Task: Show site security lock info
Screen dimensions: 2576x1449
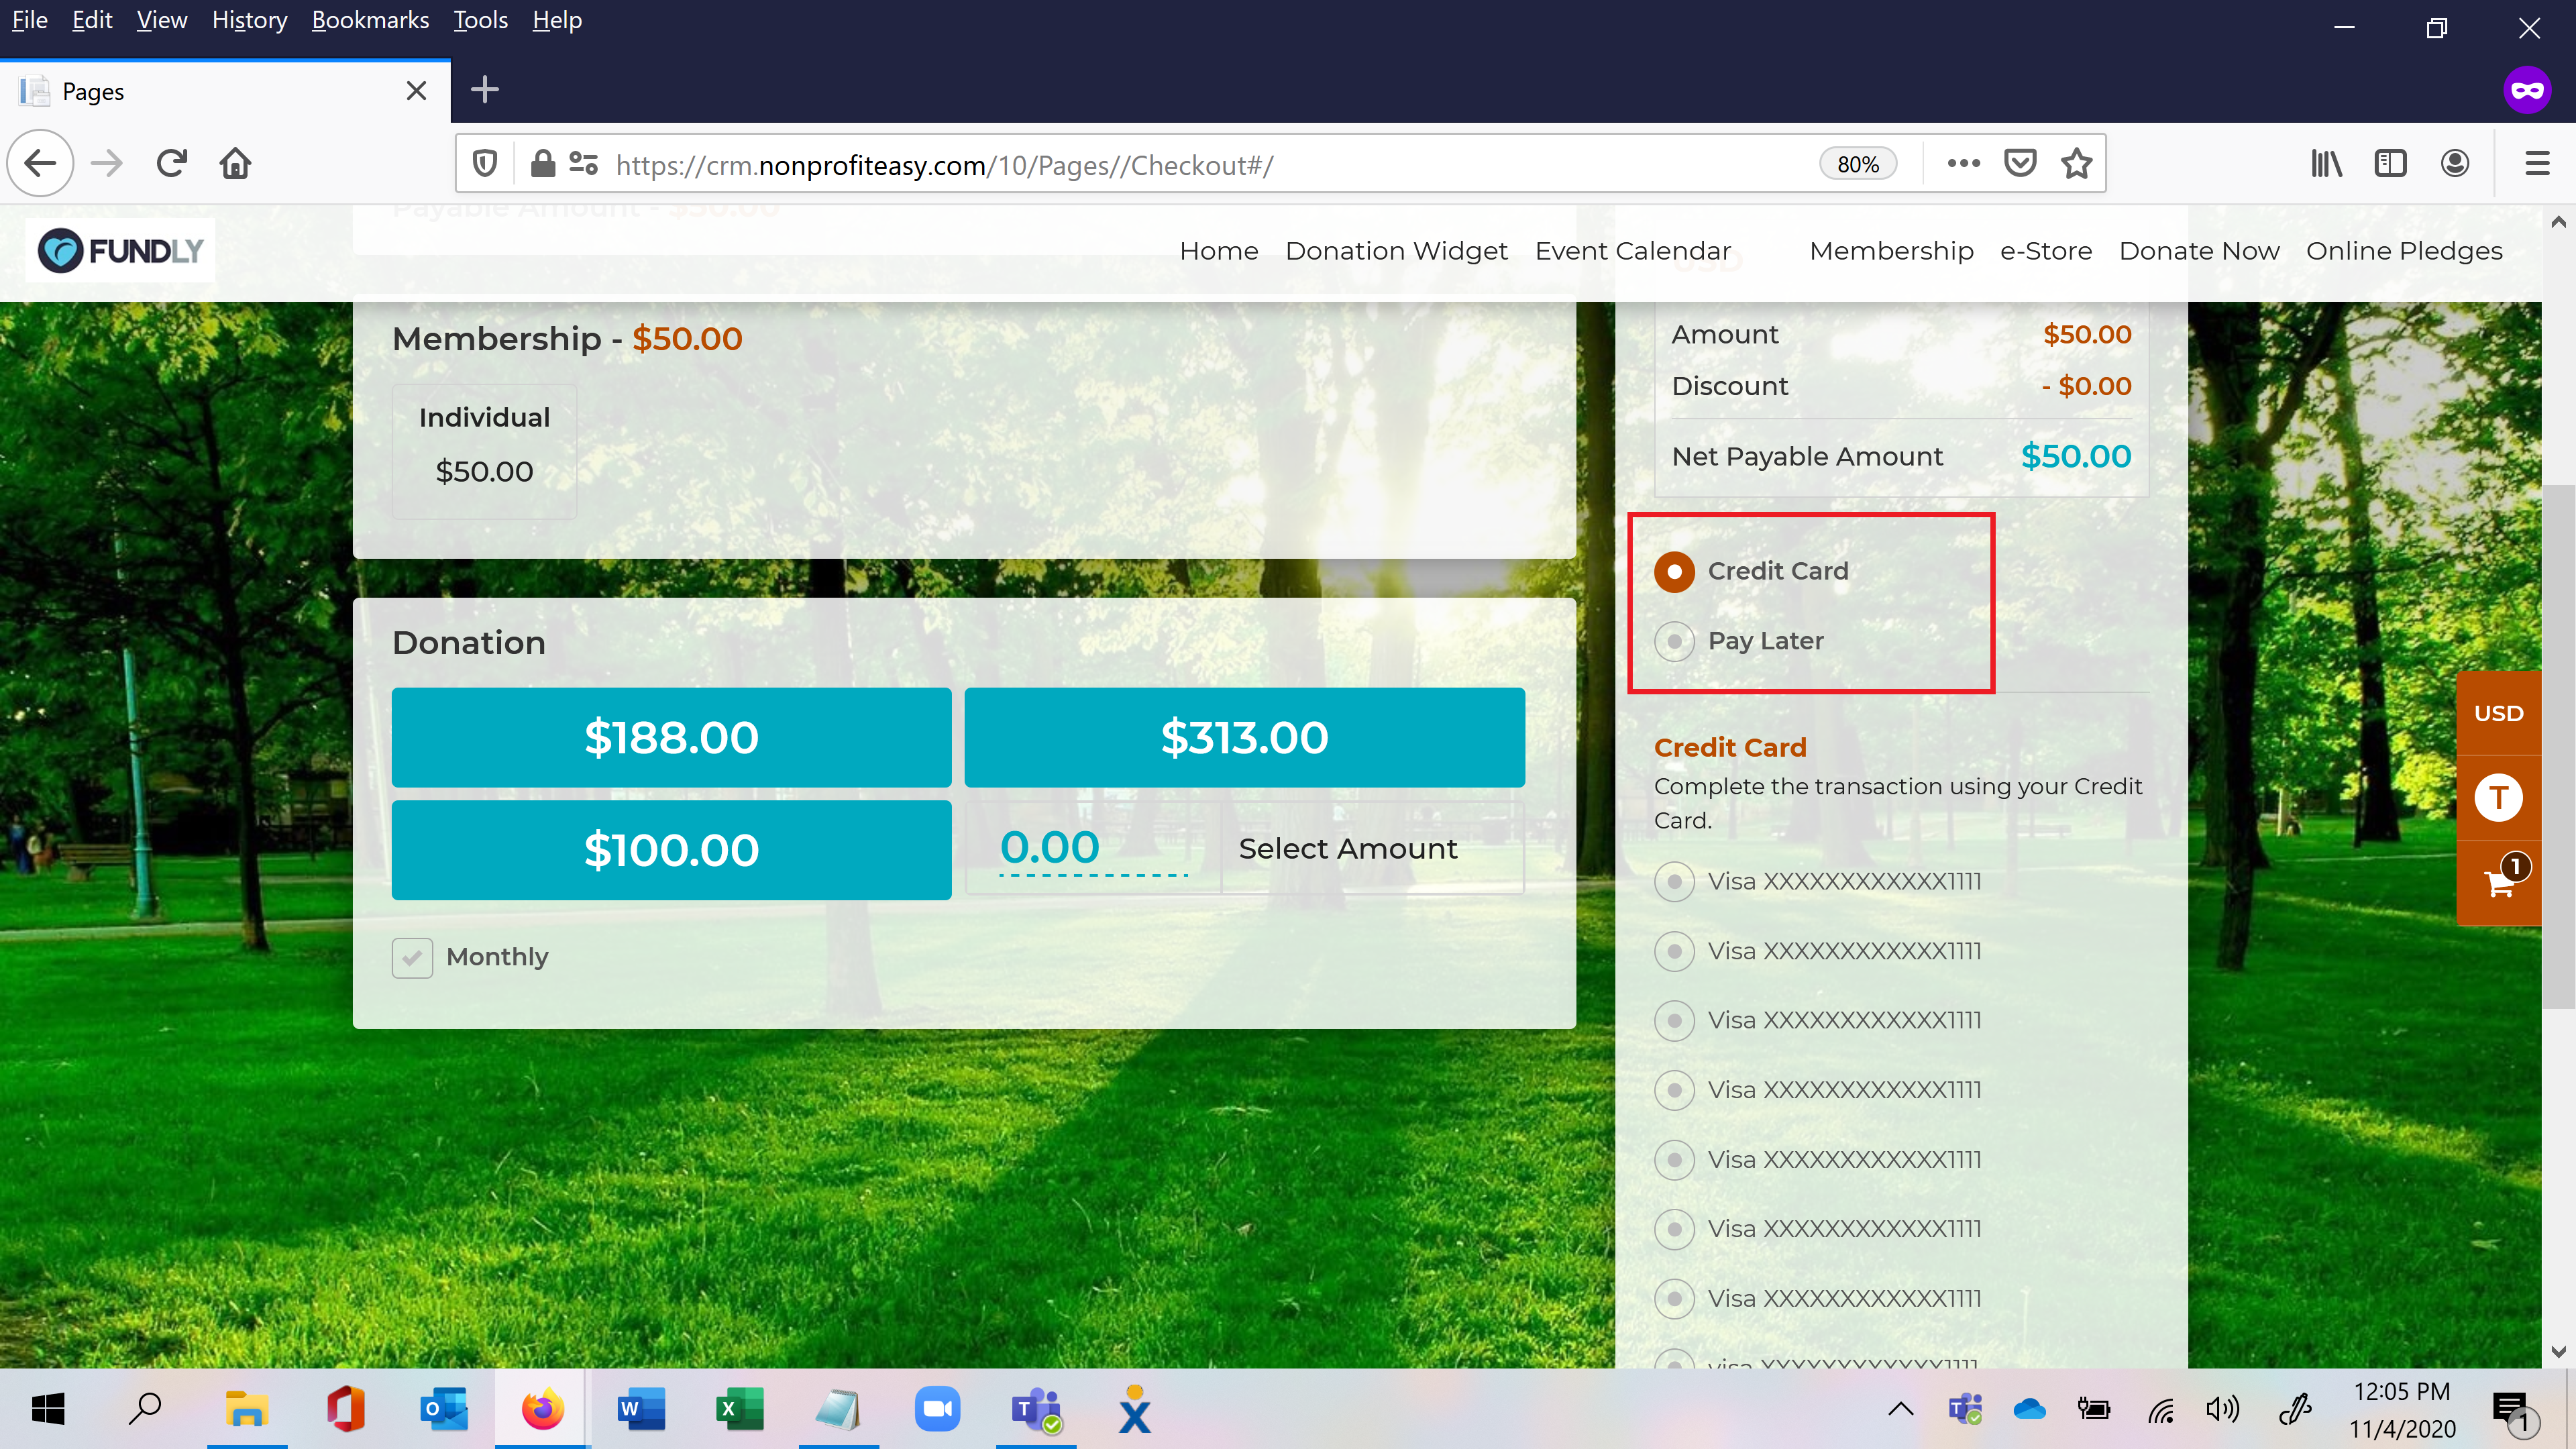Action: (542, 164)
